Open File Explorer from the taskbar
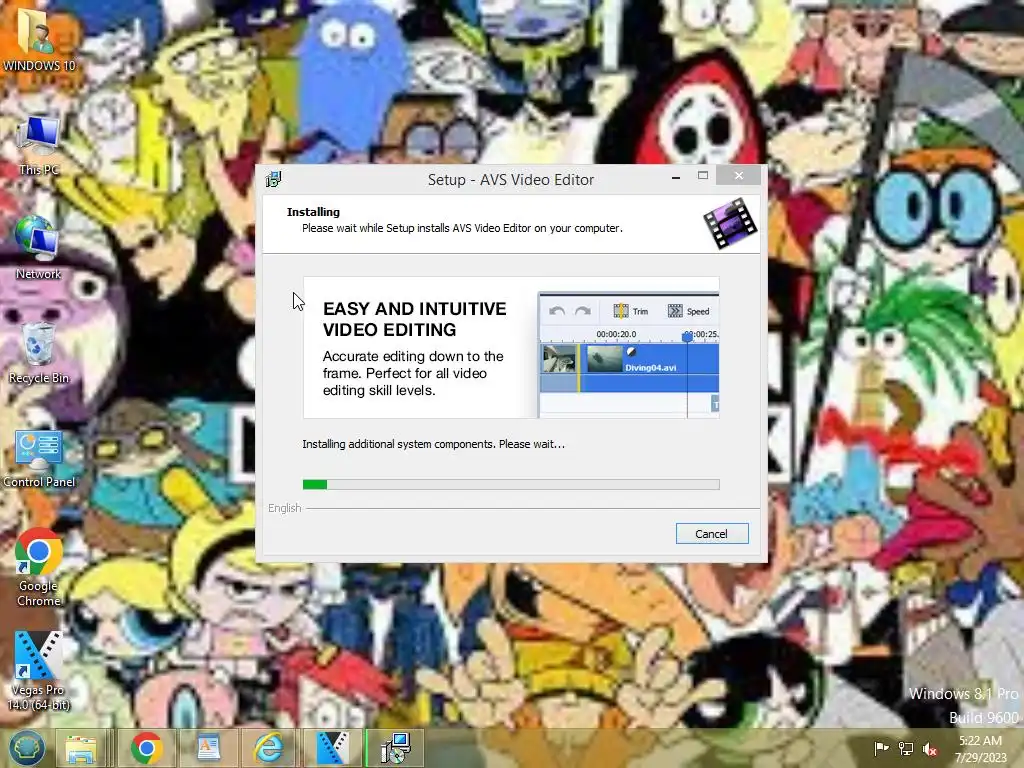The height and width of the screenshot is (768, 1024). (x=81, y=748)
